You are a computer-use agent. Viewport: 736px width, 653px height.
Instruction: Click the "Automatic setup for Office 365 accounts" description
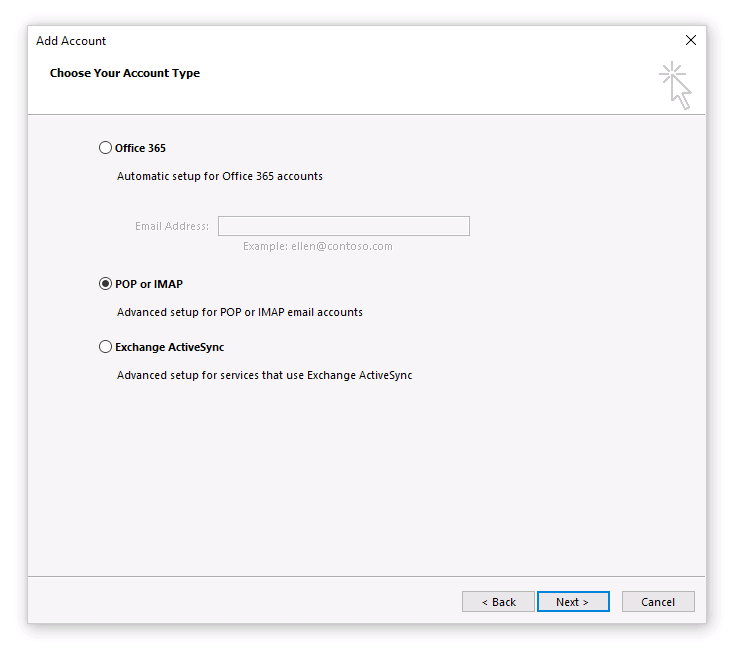pos(219,176)
